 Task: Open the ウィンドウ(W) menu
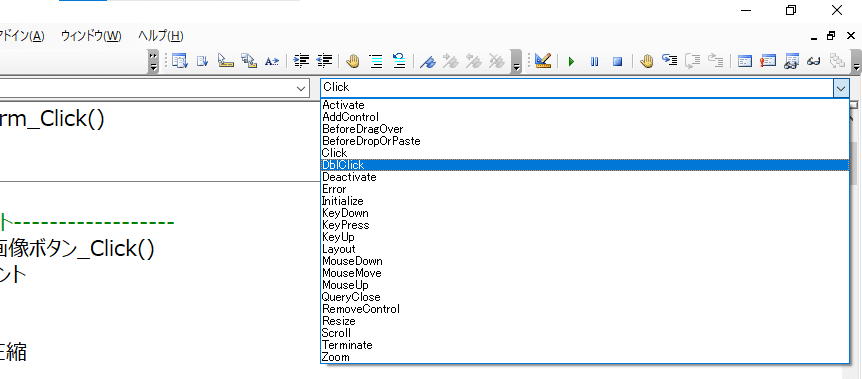tap(91, 36)
